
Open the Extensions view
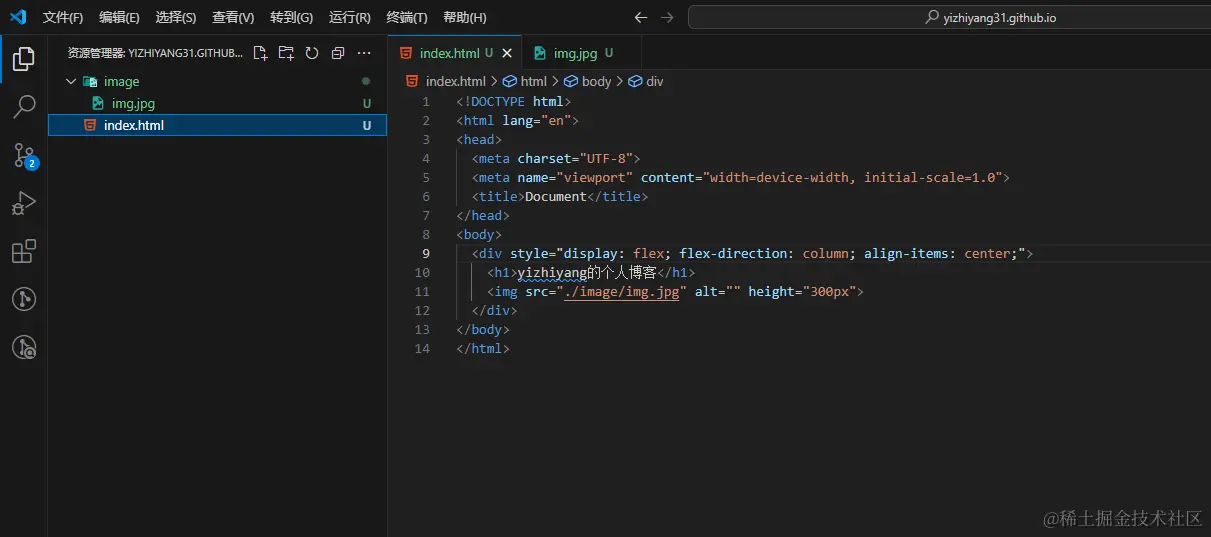pyautogui.click(x=24, y=251)
